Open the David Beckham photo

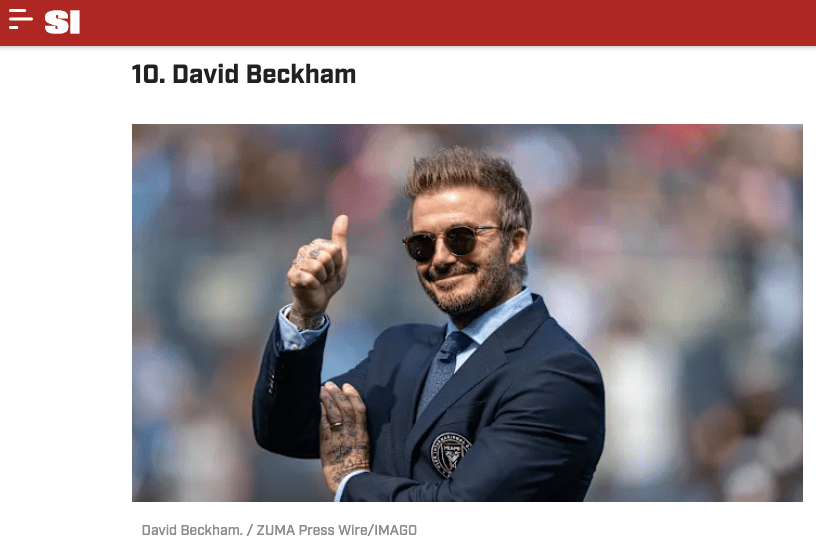[x=467, y=313]
